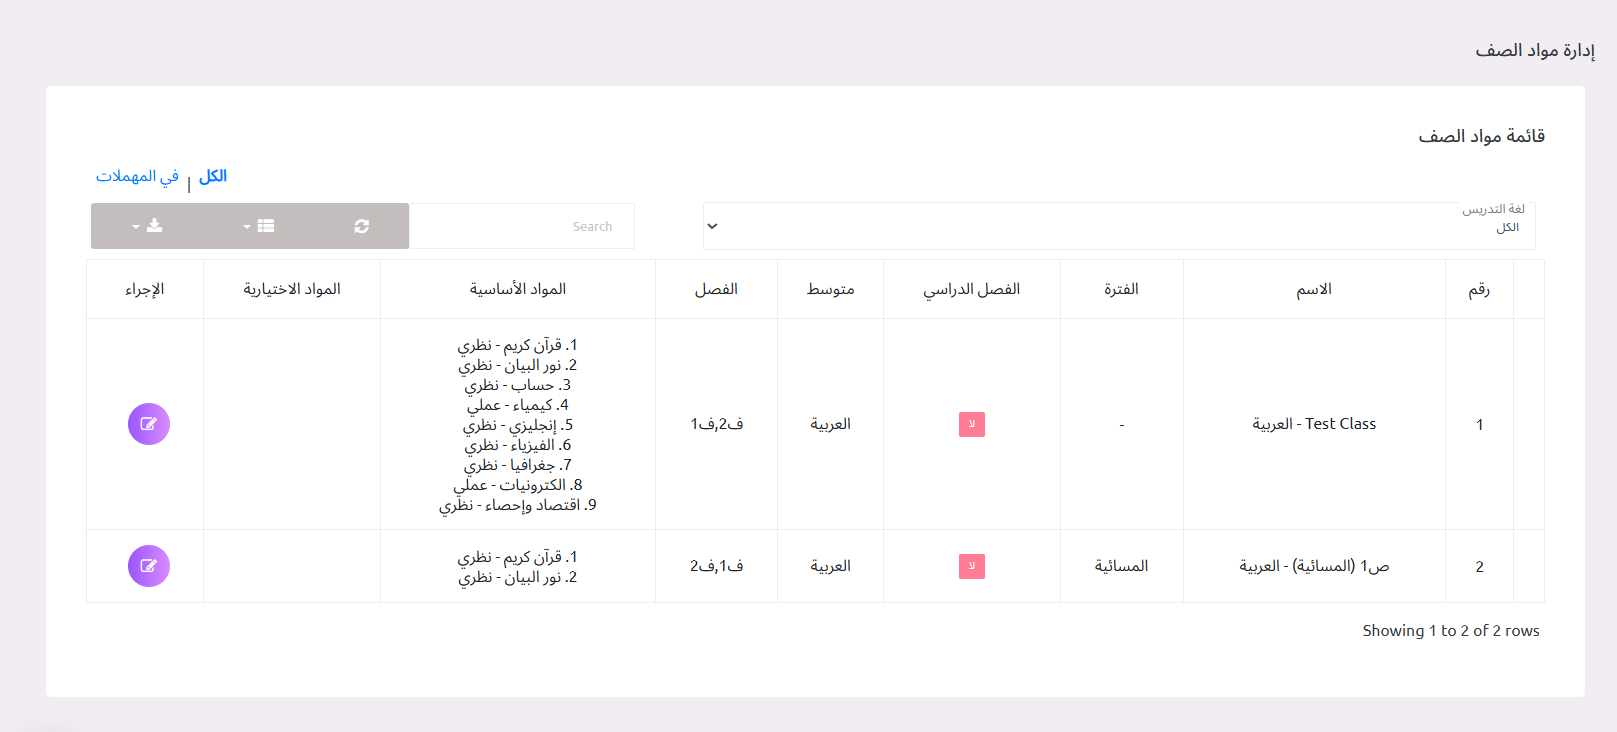Refresh the class subjects table

click(x=360, y=226)
